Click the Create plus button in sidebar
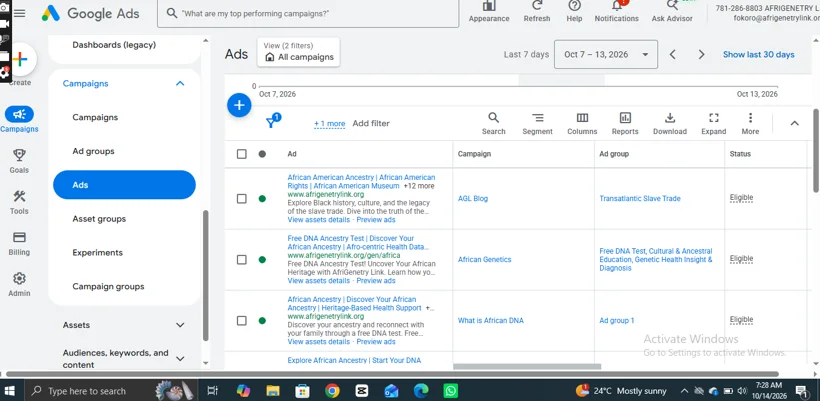 point(20,59)
